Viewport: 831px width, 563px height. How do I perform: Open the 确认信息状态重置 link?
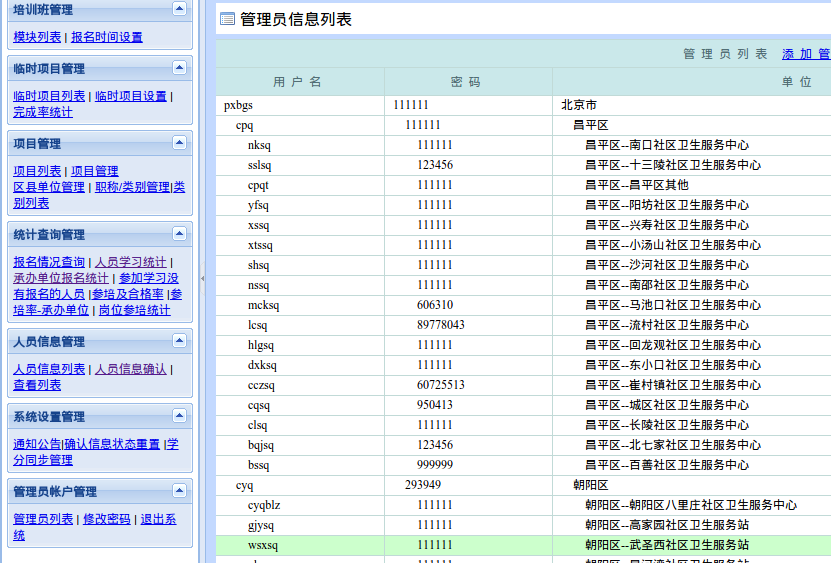click(x=112, y=444)
